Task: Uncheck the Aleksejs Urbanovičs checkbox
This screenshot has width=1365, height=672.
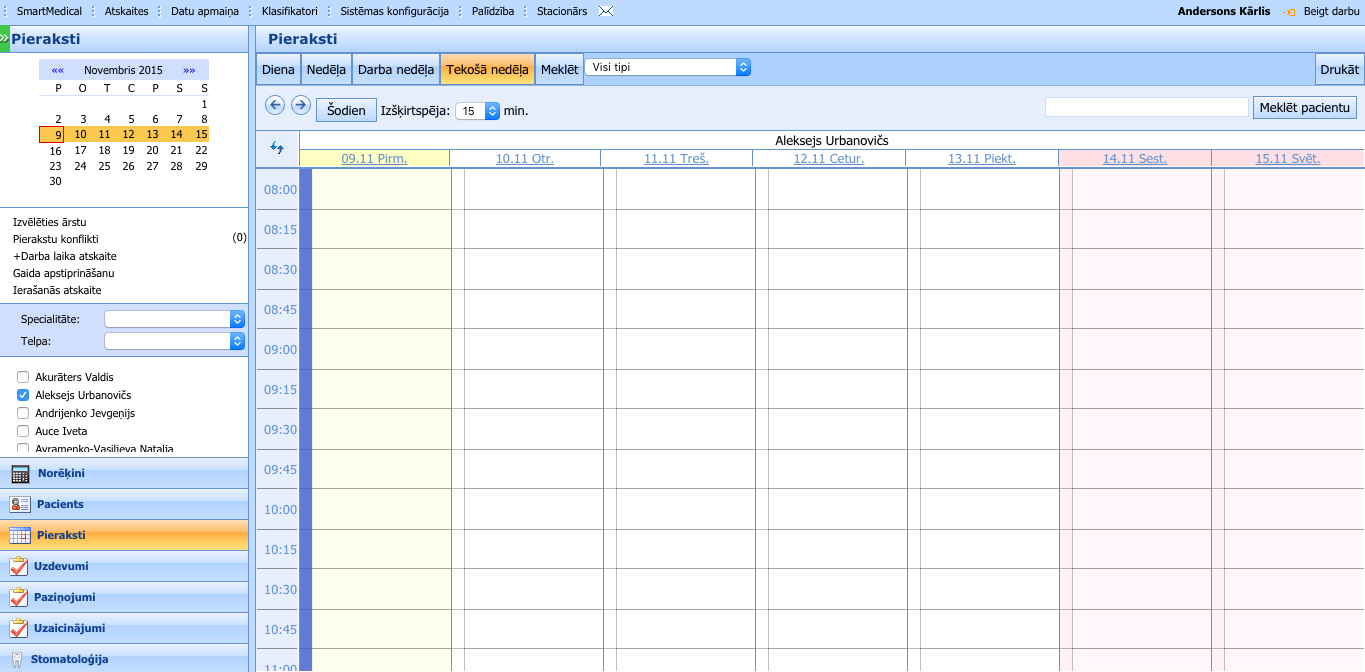Action: point(23,395)
